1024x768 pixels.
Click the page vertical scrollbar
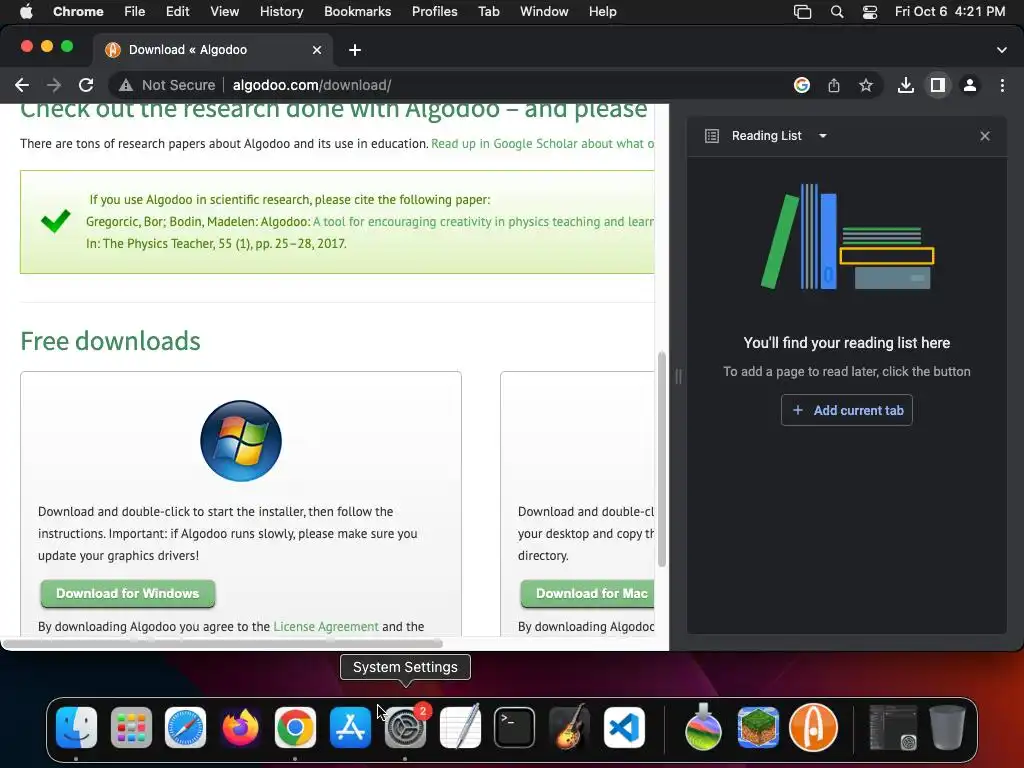point(662,459)
